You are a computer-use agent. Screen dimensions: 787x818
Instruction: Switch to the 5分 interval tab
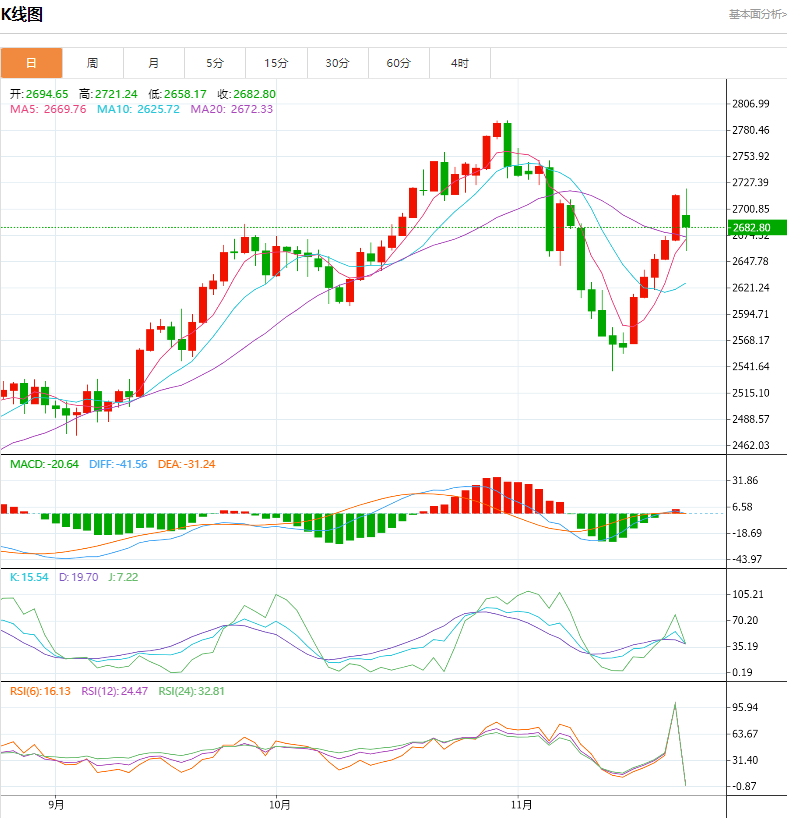[x=215, y=63]
